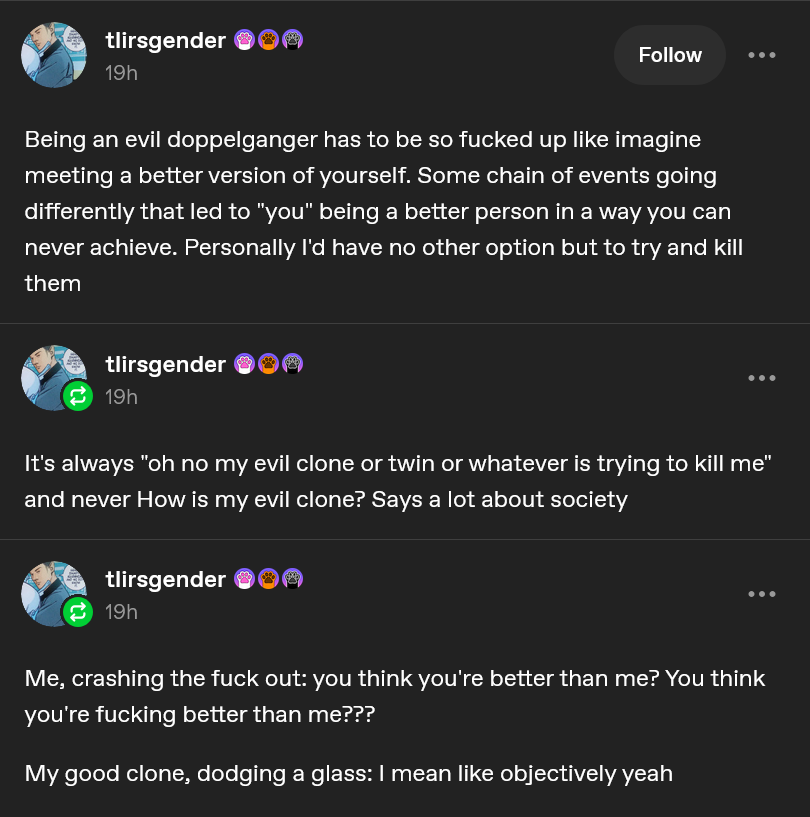Click the black paw badge in third post
The height and width of the screenshot is (817, 810).
pyautogui.click(x=292, y=579)
